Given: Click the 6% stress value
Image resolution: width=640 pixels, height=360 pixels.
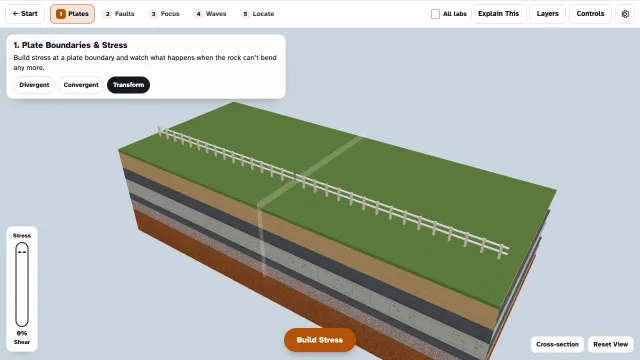Looking at the screenshot, I should (22, 333).
